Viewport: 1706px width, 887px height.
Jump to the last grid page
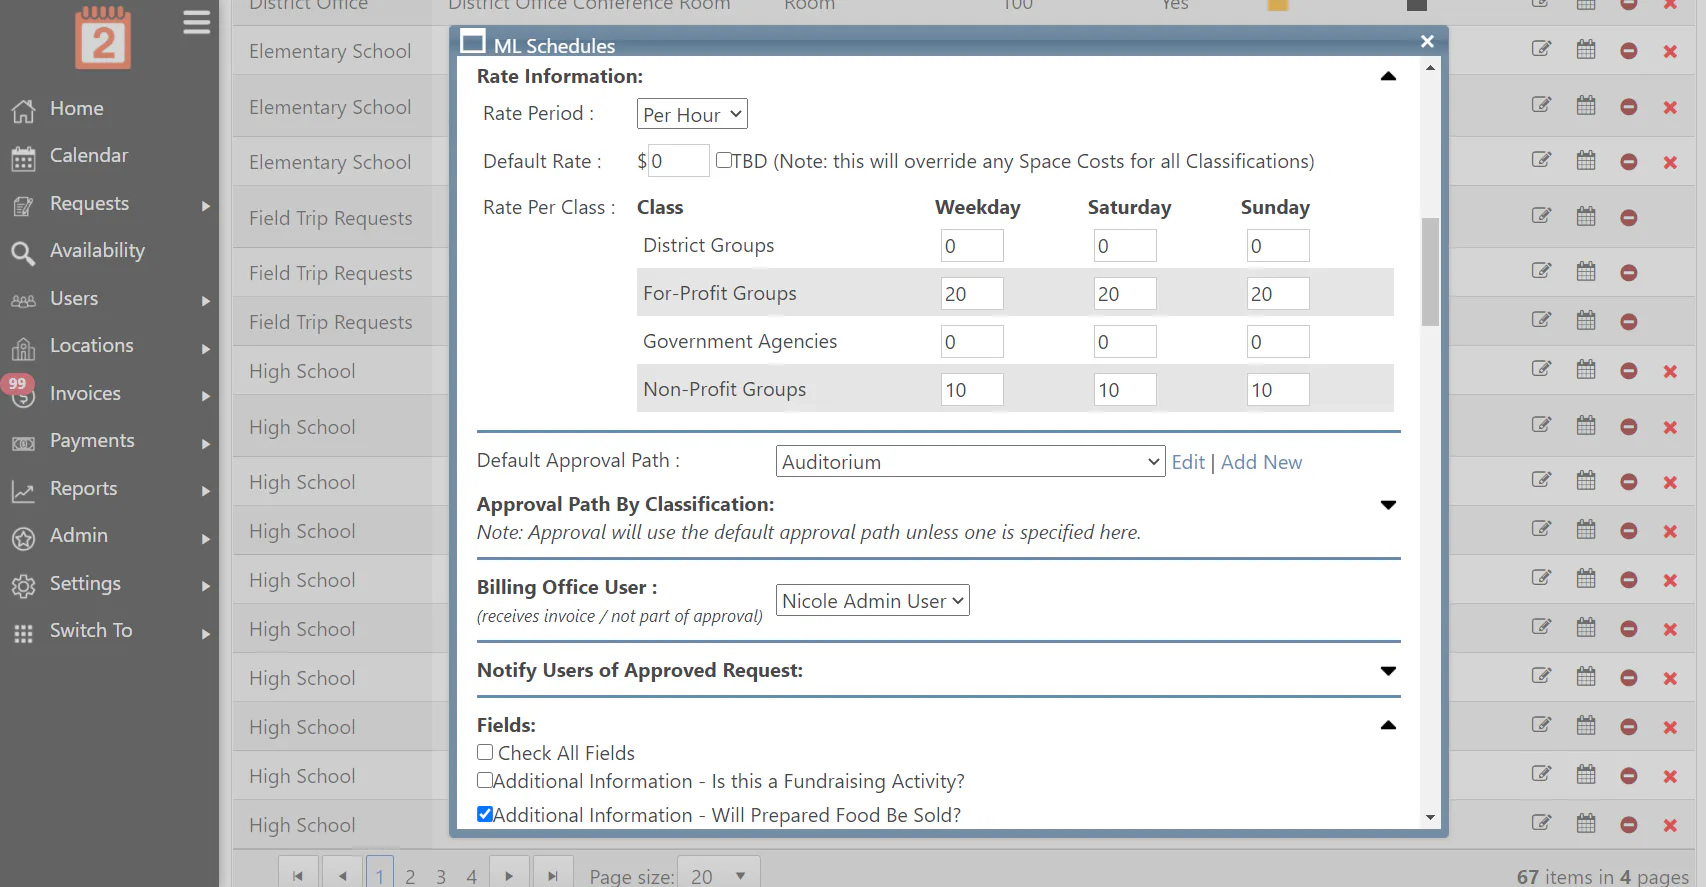coord(553,875)
